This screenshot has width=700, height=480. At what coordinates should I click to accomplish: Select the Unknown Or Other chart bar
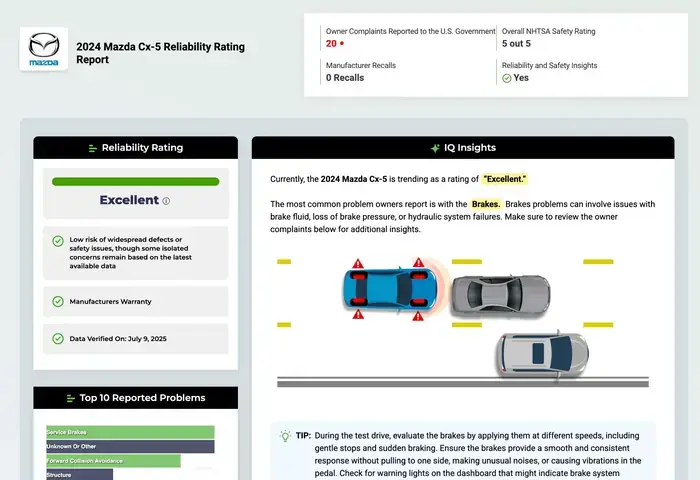(x=130, y=446)
